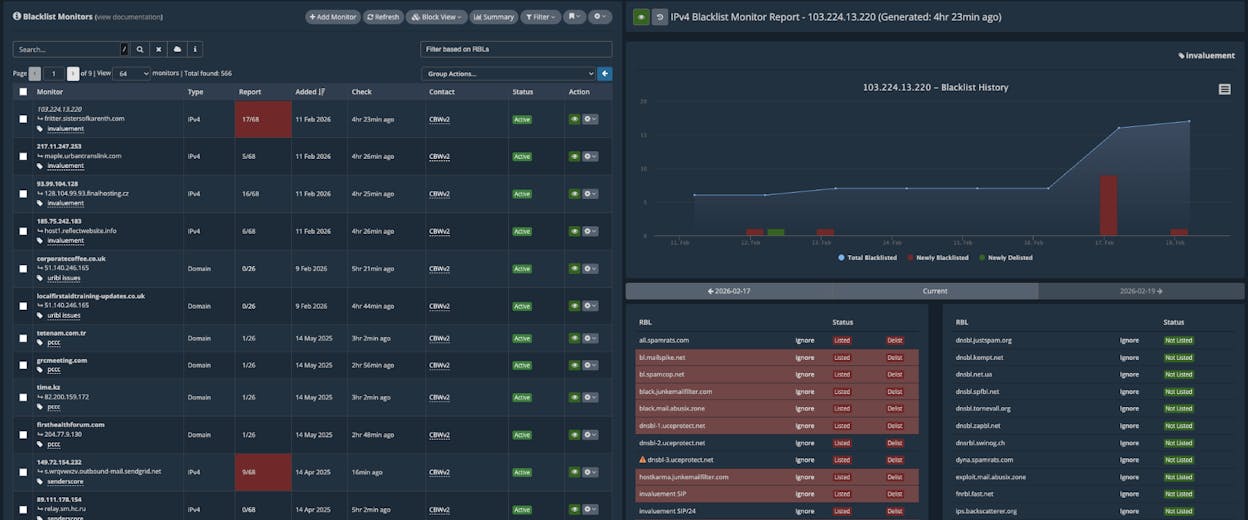
Task: View report for 217.11.247.253 via eye icon
Action: [574, 156]
